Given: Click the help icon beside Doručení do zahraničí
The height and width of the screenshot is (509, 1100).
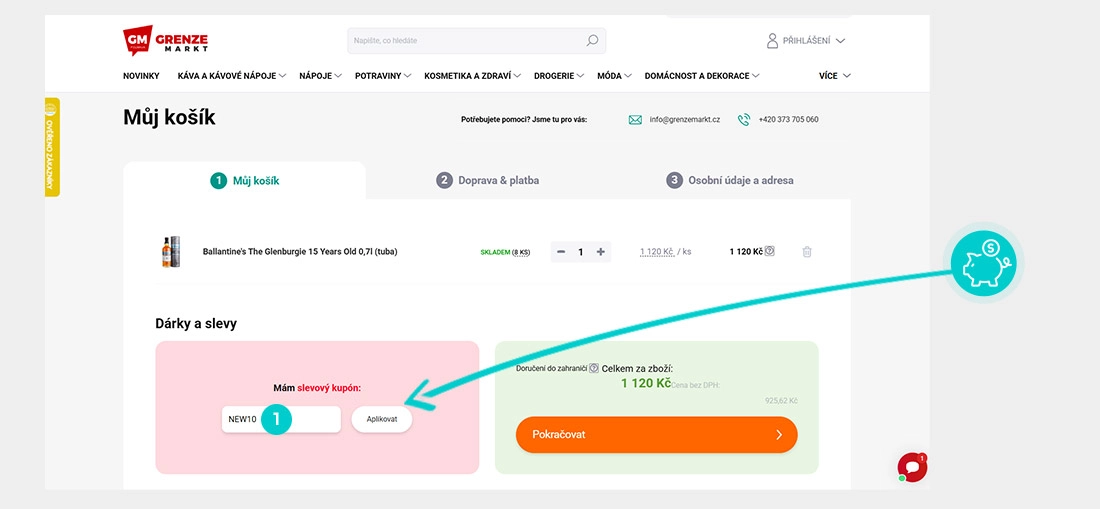Looking at the screenshot, I should [x=593, y=368].
